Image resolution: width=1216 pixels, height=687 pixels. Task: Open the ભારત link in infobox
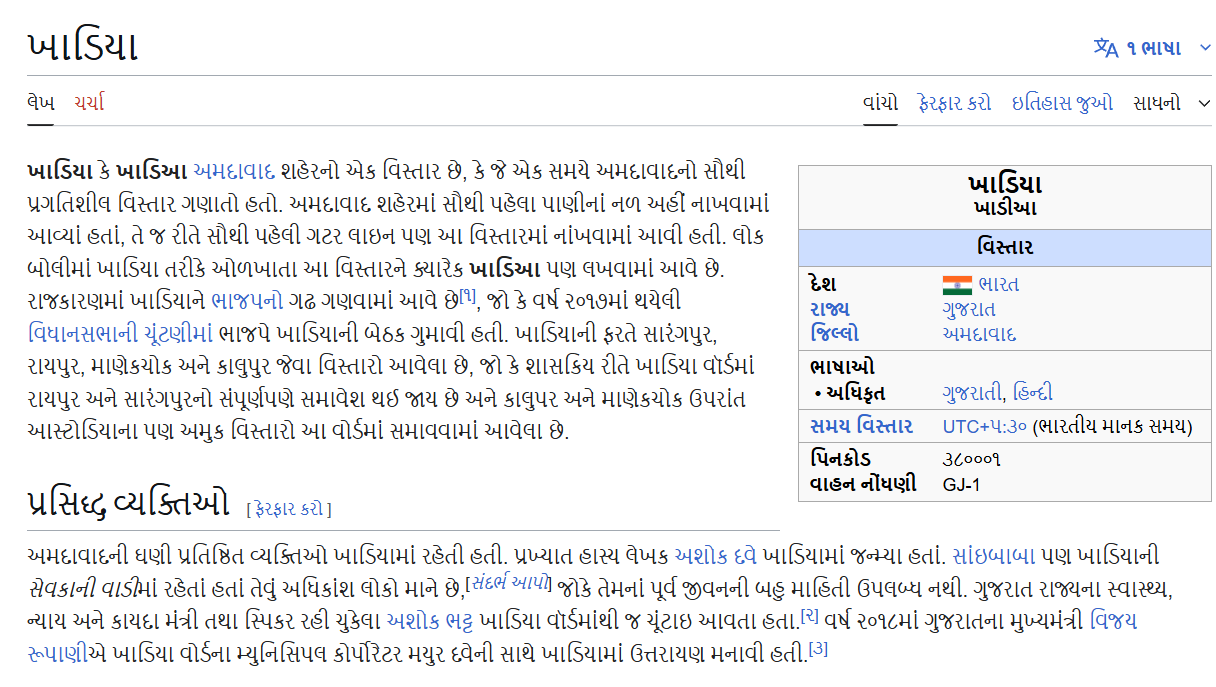[998, 284]
